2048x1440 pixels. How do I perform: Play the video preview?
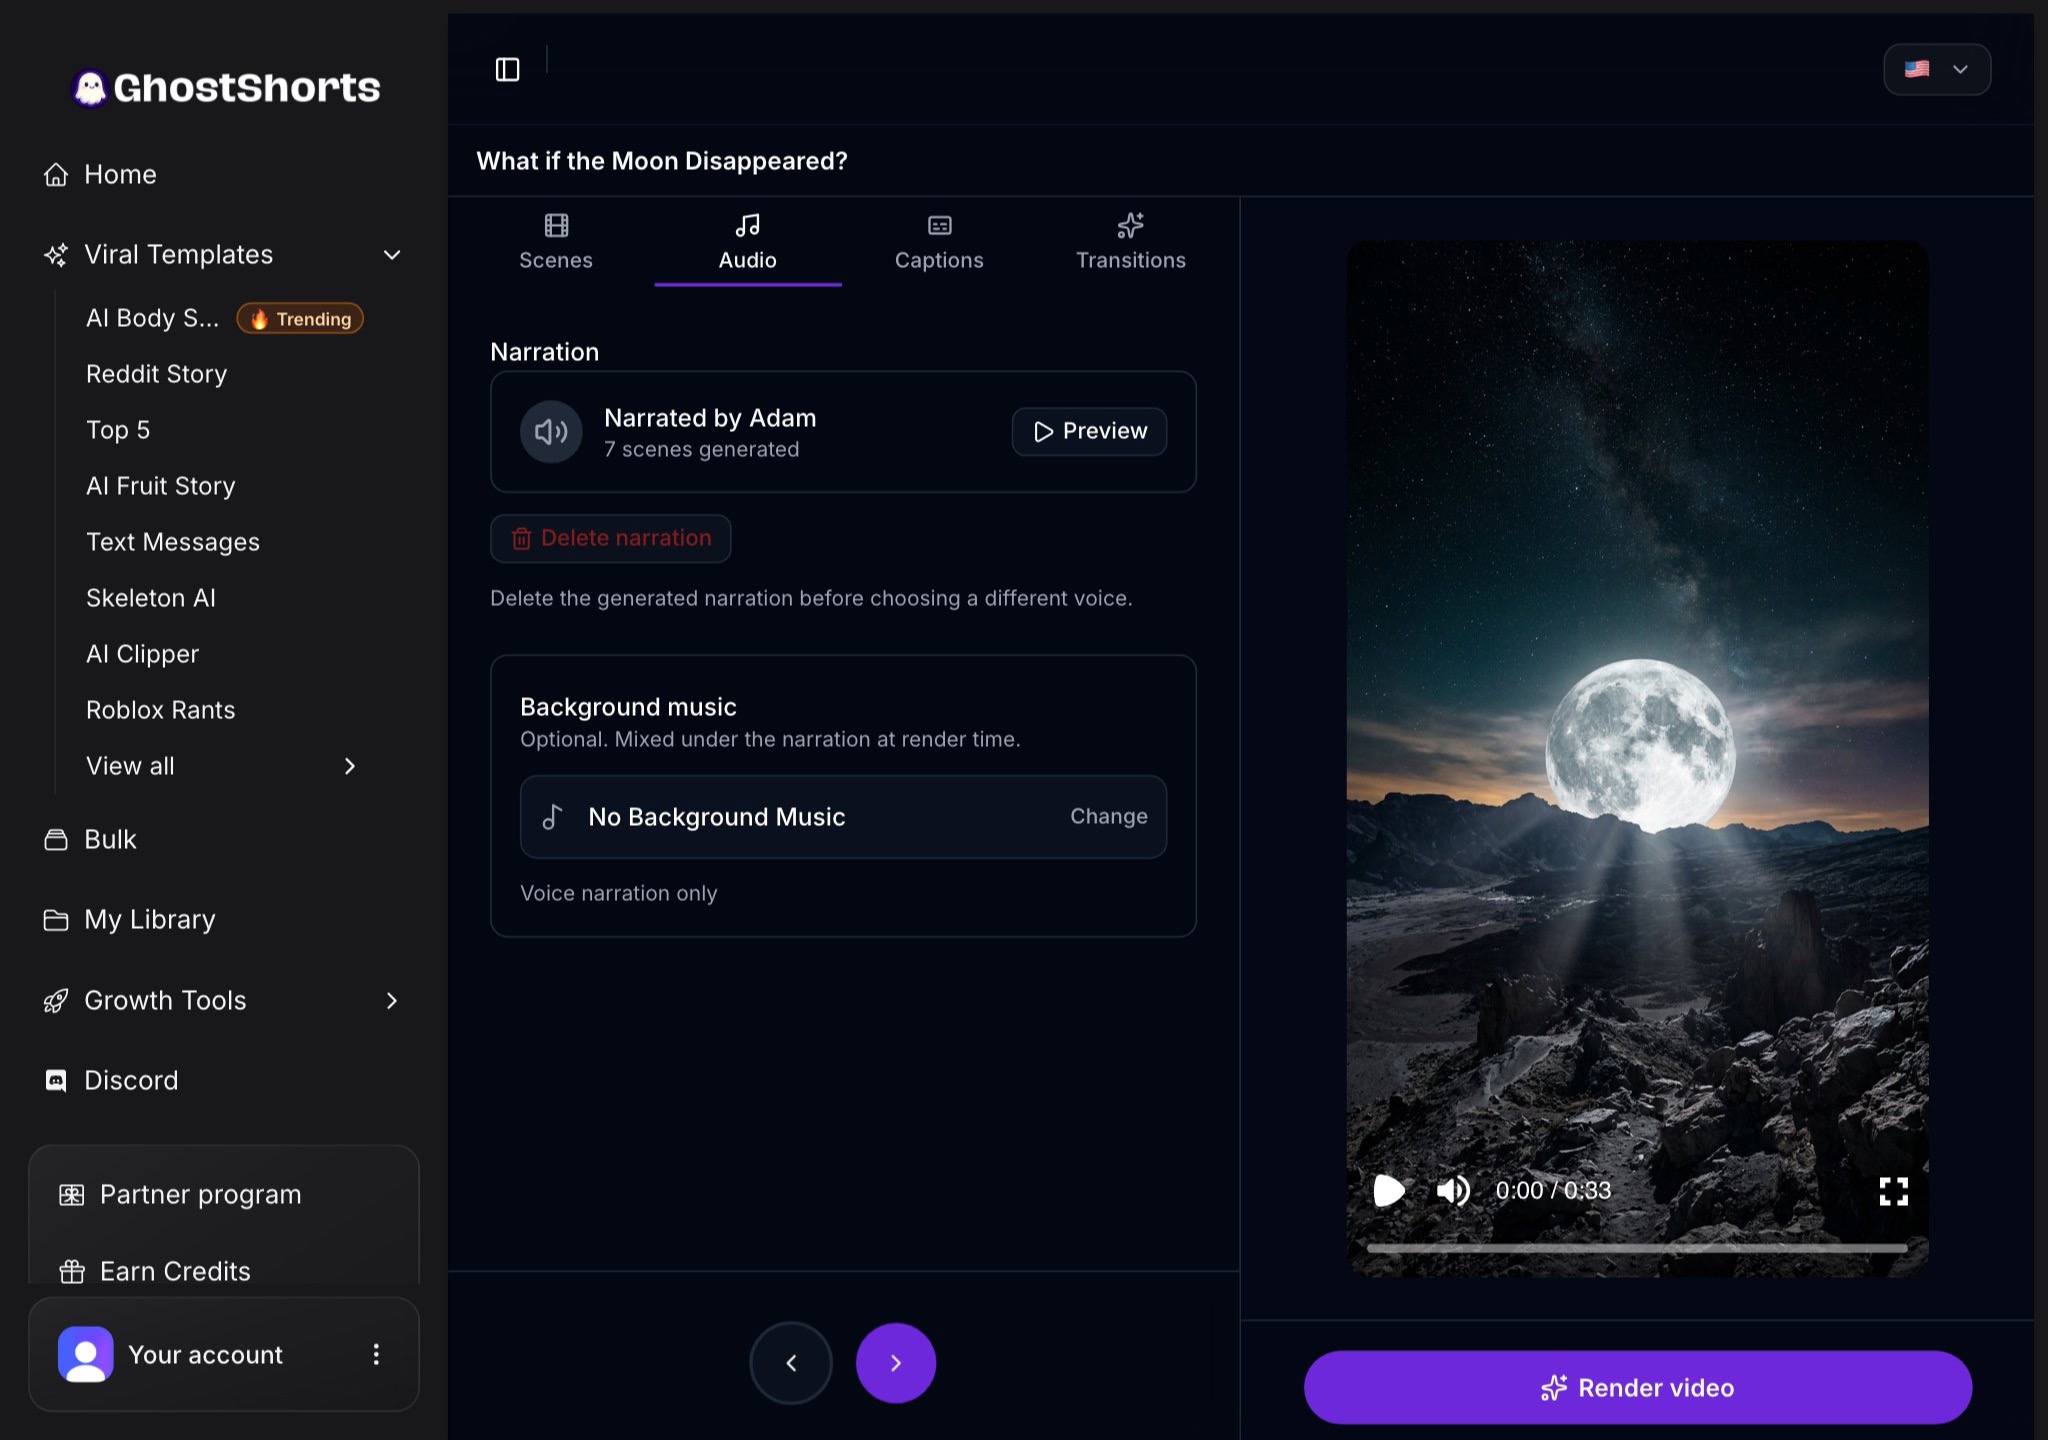point(1389,1190)
